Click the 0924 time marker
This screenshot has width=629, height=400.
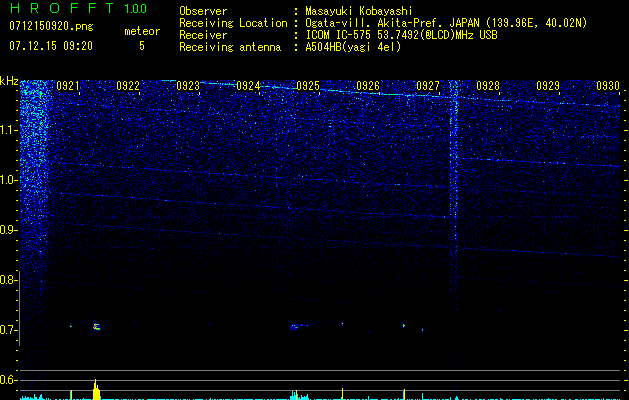248,86
